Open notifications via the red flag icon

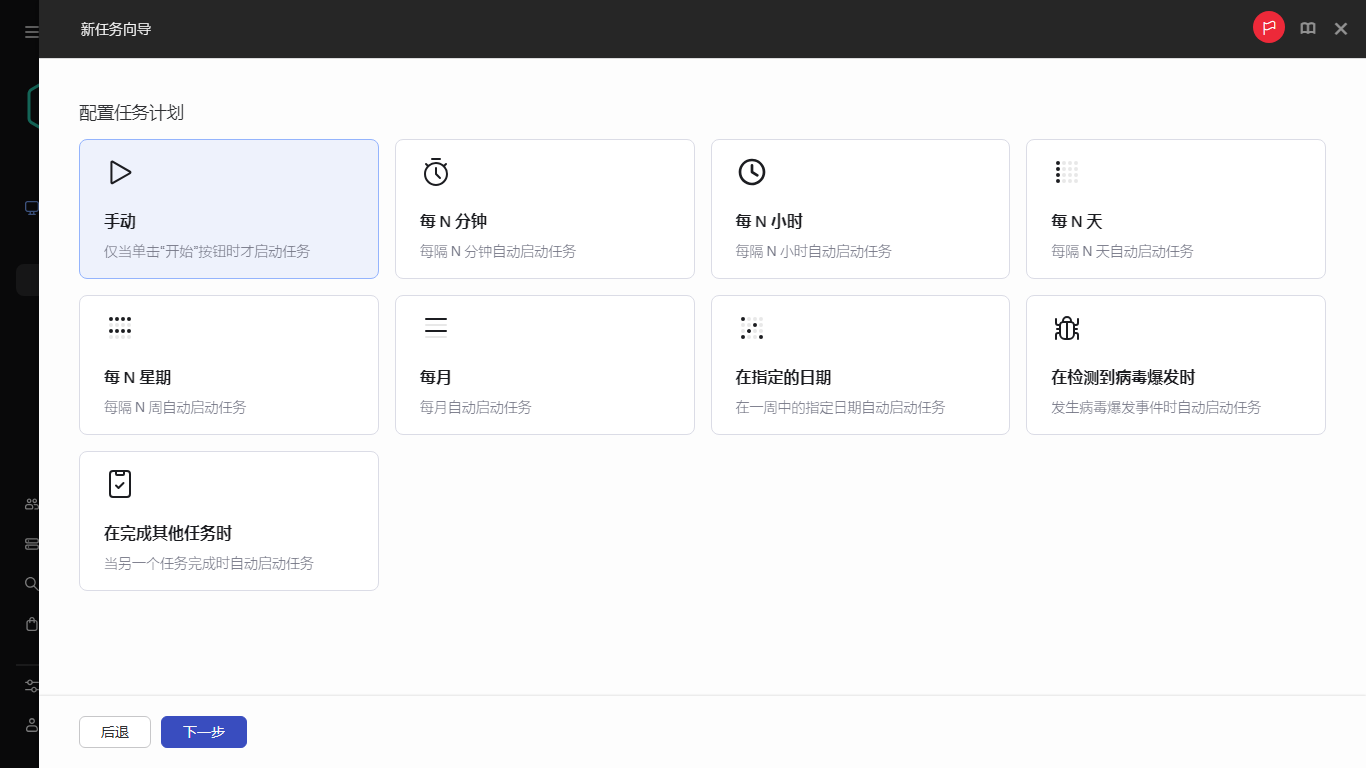tap(1268, 27)
